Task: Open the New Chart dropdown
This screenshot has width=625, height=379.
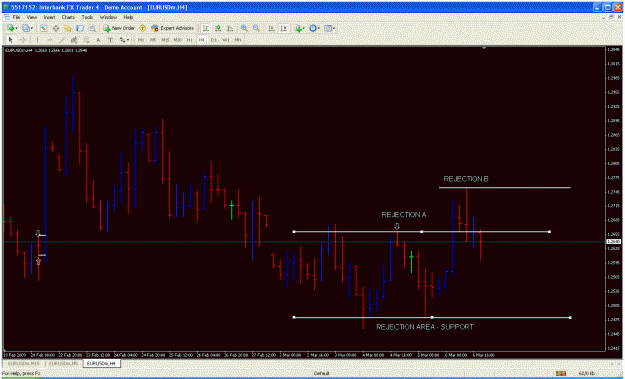Action: (x=12, y=28)
